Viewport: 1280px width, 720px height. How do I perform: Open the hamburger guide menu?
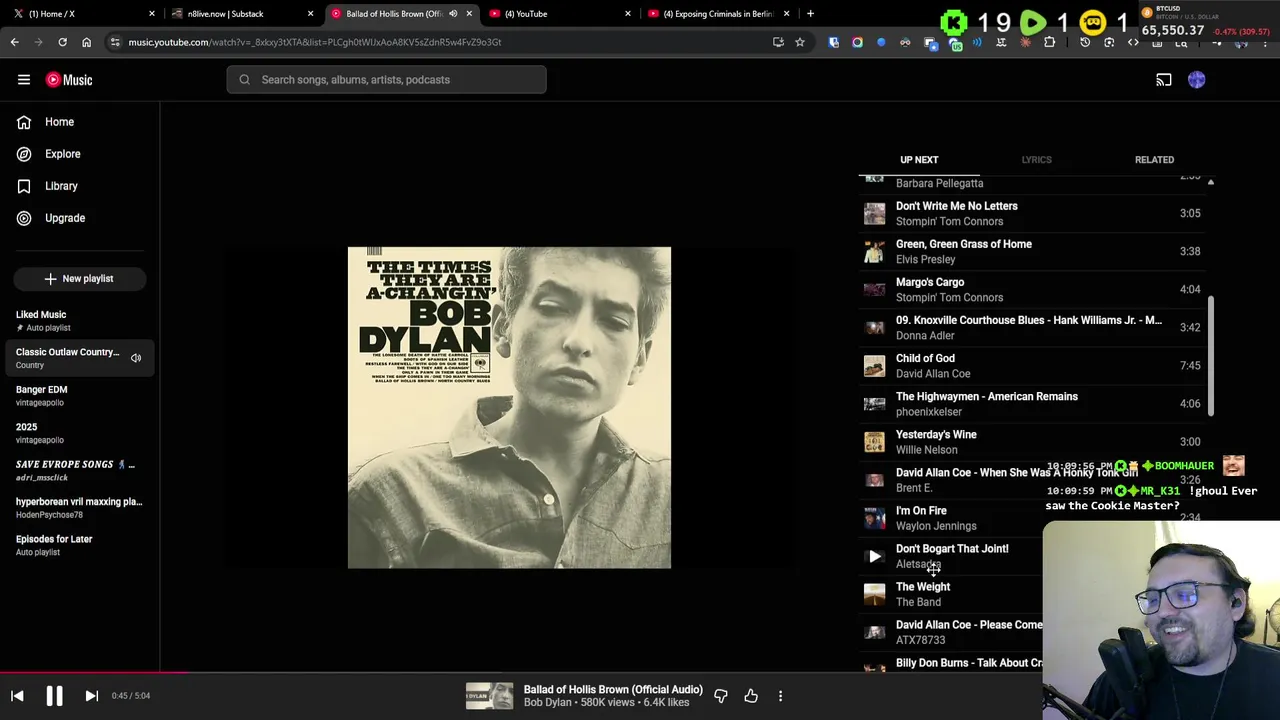tap(24, 80)
